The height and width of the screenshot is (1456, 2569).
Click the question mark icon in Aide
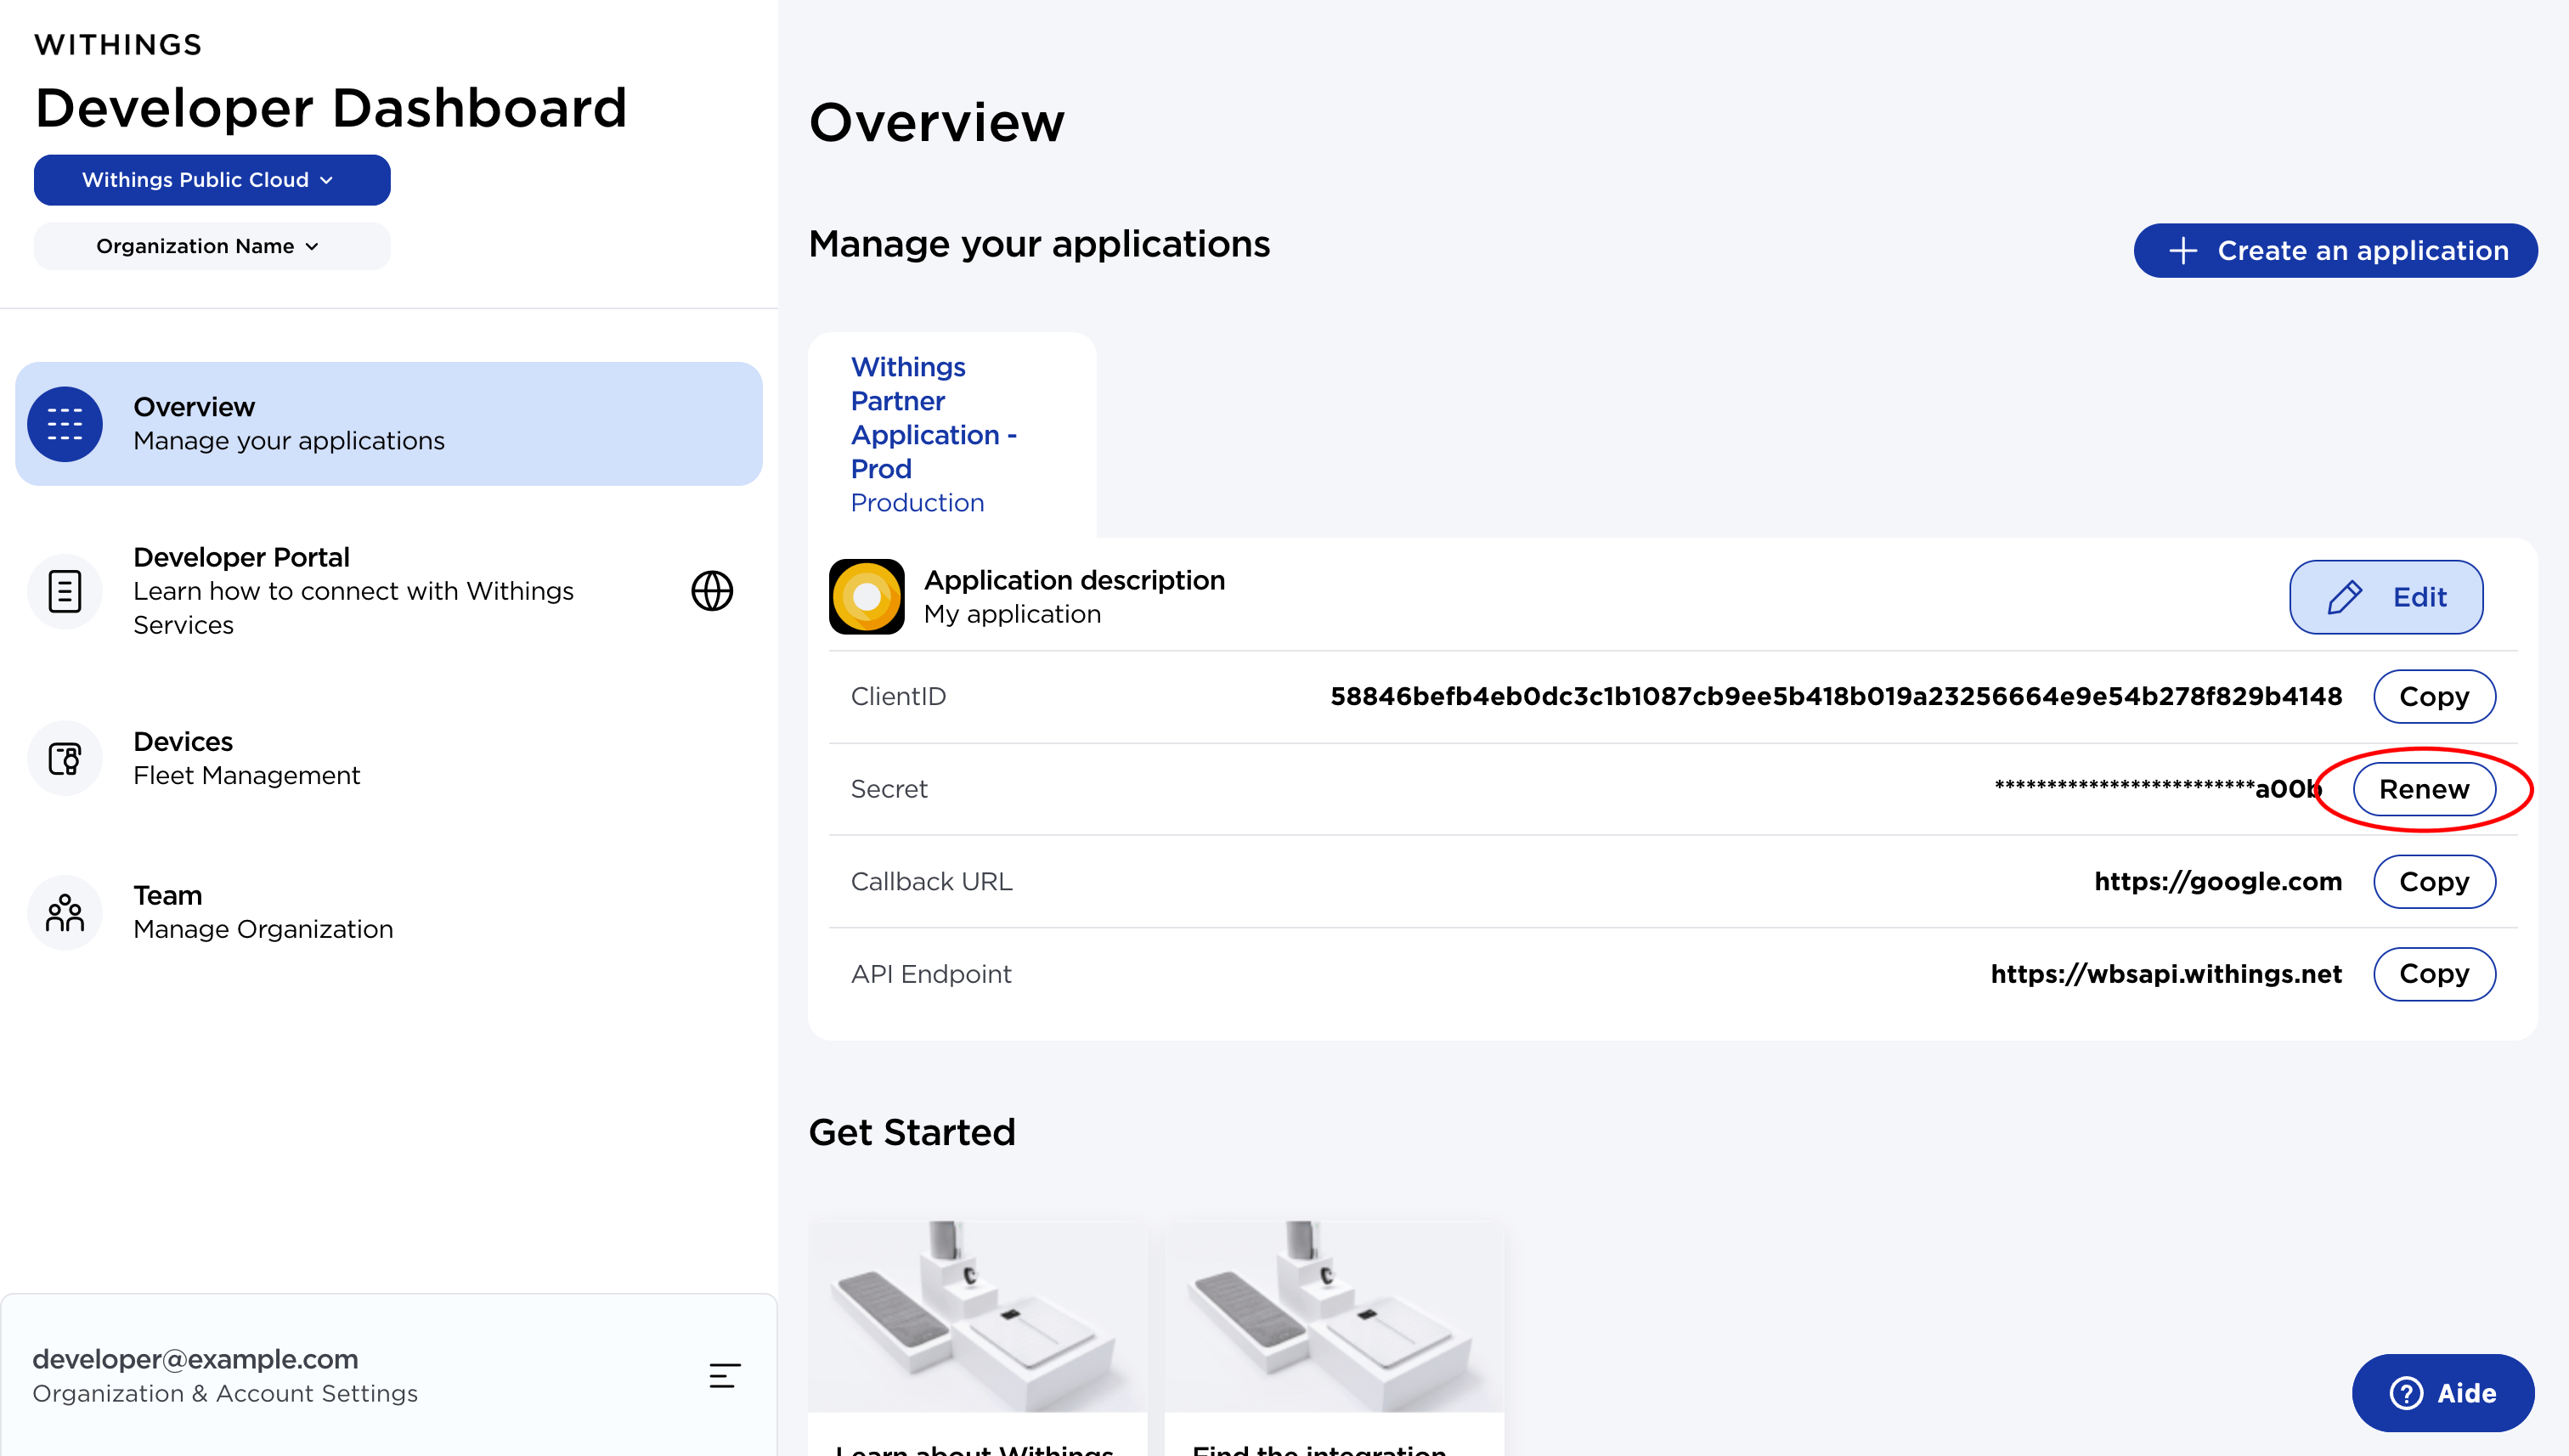point(2406,1393)
